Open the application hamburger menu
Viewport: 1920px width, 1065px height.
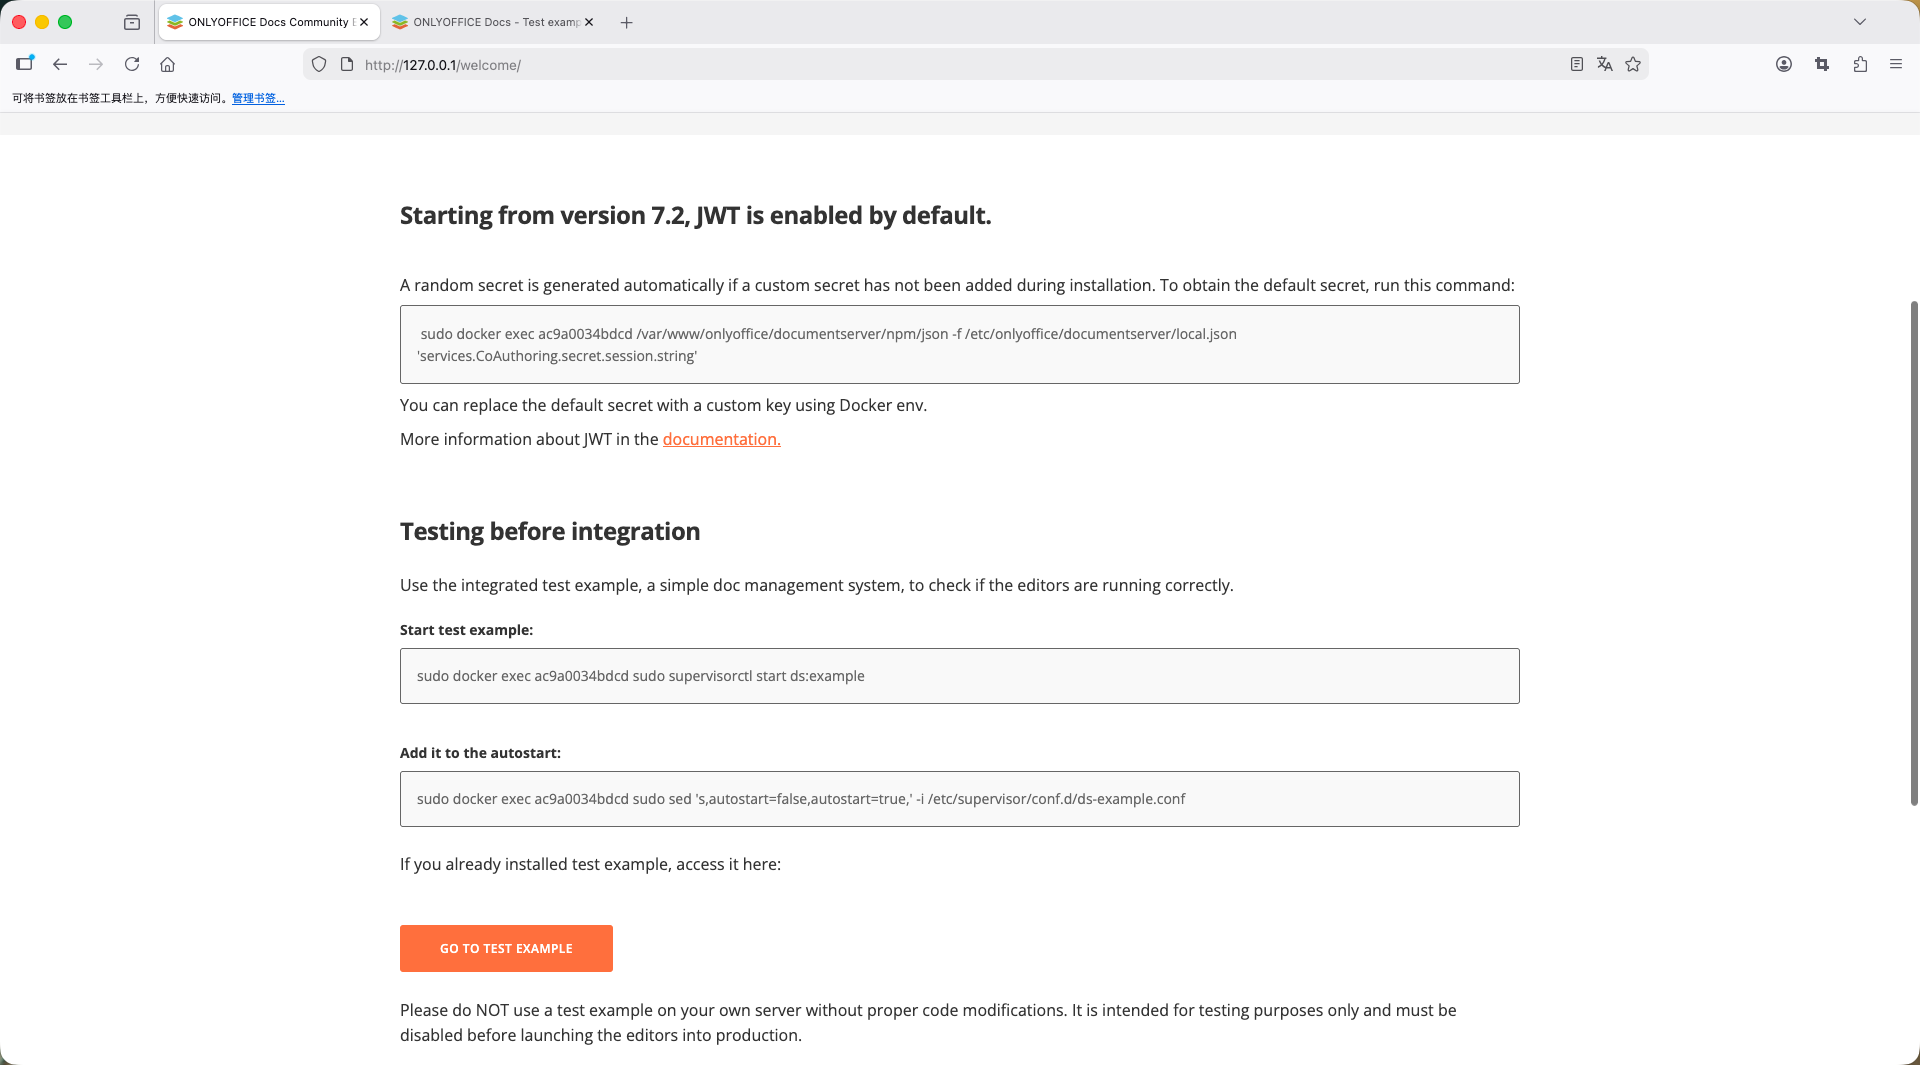pos(1896,64)
